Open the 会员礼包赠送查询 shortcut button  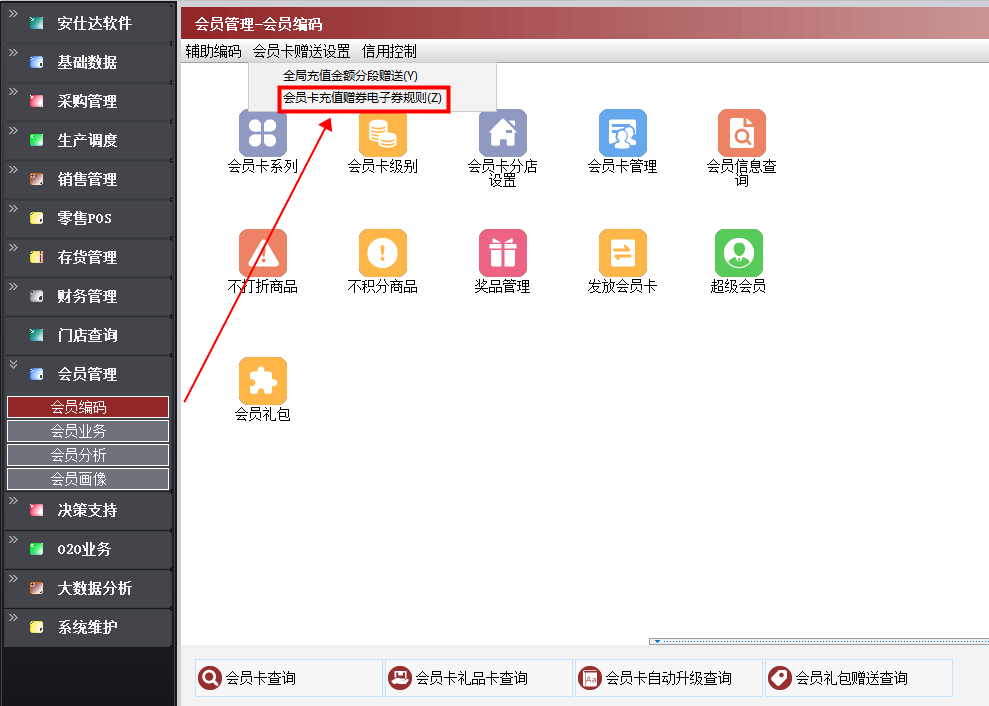(858, 678)
